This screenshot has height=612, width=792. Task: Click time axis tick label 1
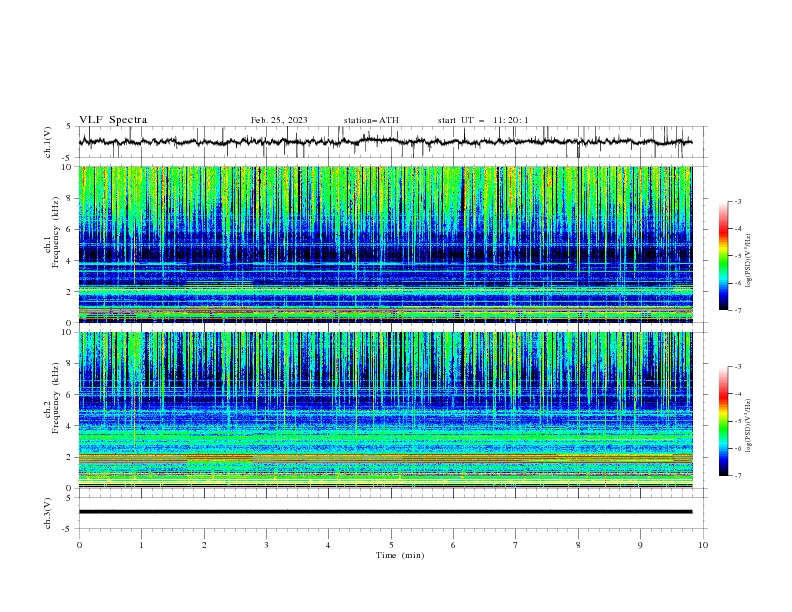click(141, 545)
